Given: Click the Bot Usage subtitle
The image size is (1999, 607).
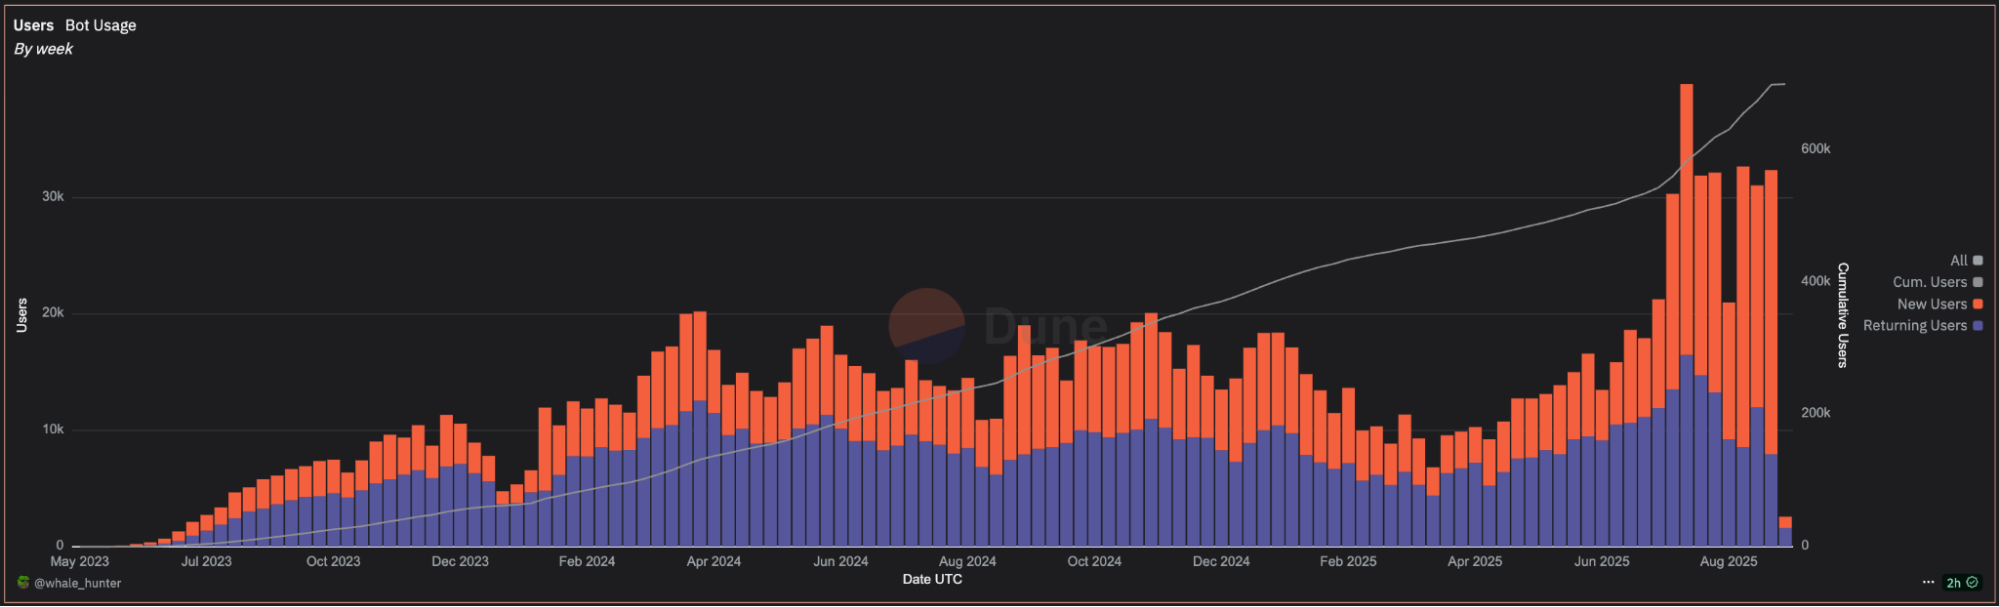Looking at the screenshot, I should pyautogui.click(x=101, y=25).
